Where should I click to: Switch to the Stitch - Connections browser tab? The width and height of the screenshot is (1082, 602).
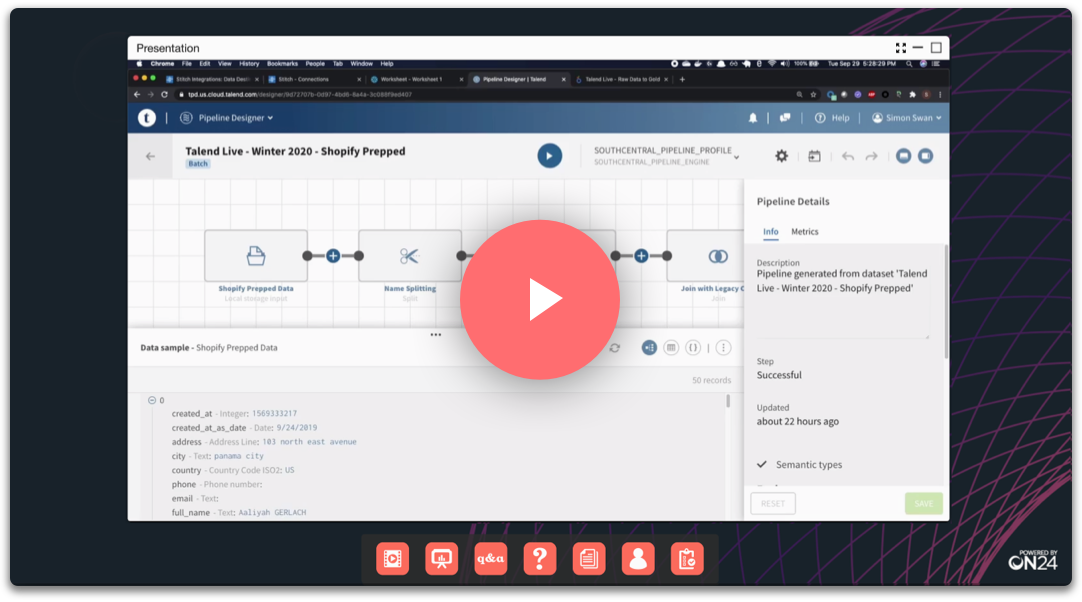click(x=314, y=79)
